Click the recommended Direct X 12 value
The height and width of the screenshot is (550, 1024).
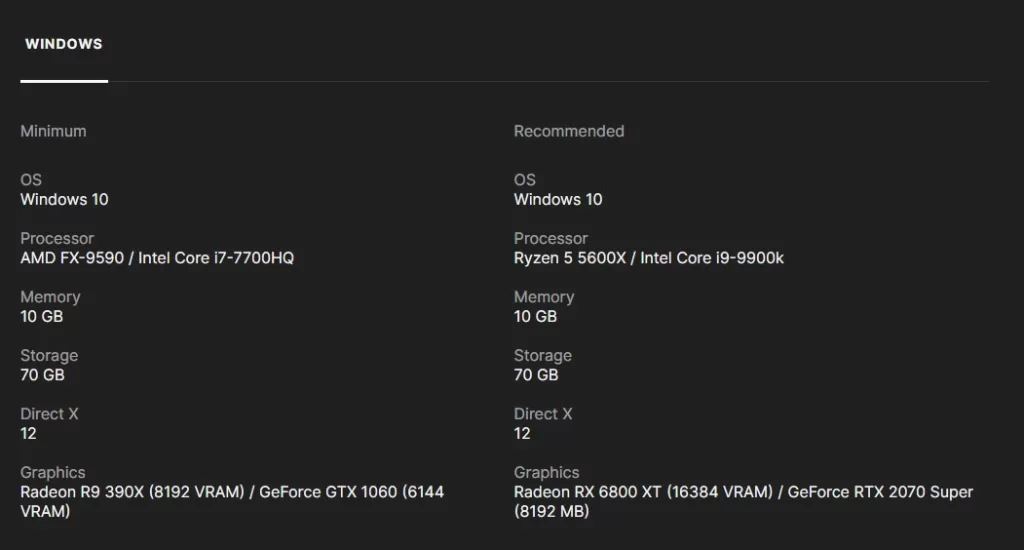[522, 433]
